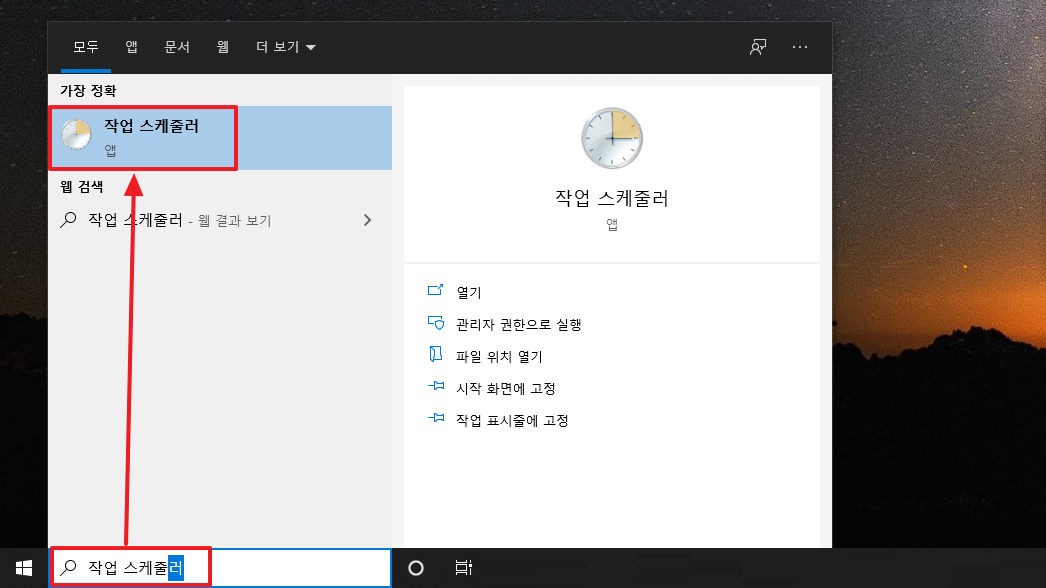Open Cortana from the taskbar circle icon
The height and width of the screenshot is (588, 1046).
tap(415, 567)
